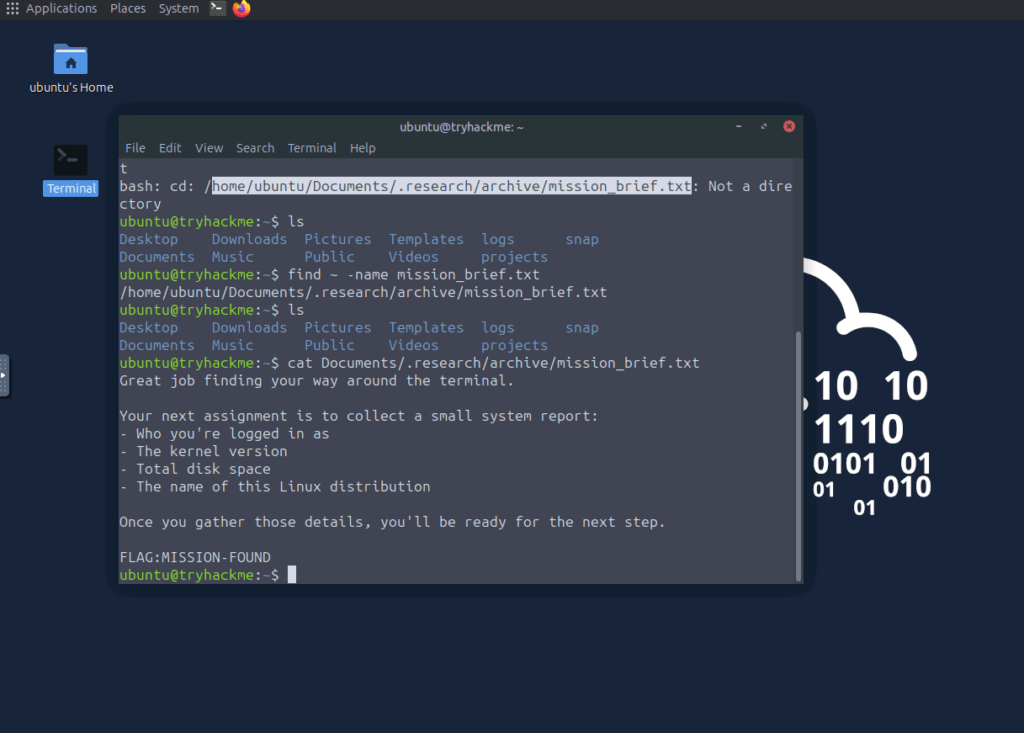Expand the side panel arrow handle on left edge
The image size is (1024, 733).
tap(4, 376)
